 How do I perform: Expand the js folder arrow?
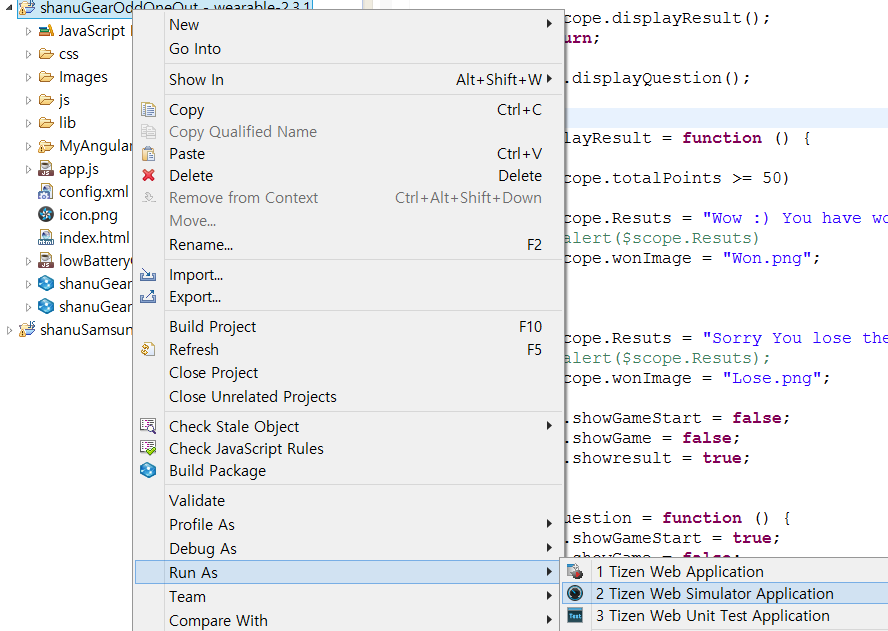tap(28, 100)
